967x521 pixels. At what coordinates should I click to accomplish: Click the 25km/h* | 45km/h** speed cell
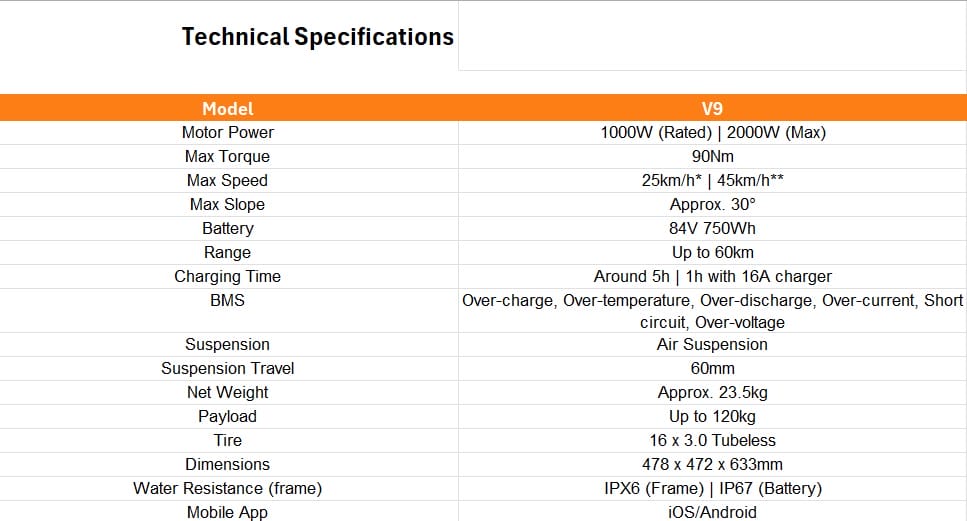[x=712, y=180]
